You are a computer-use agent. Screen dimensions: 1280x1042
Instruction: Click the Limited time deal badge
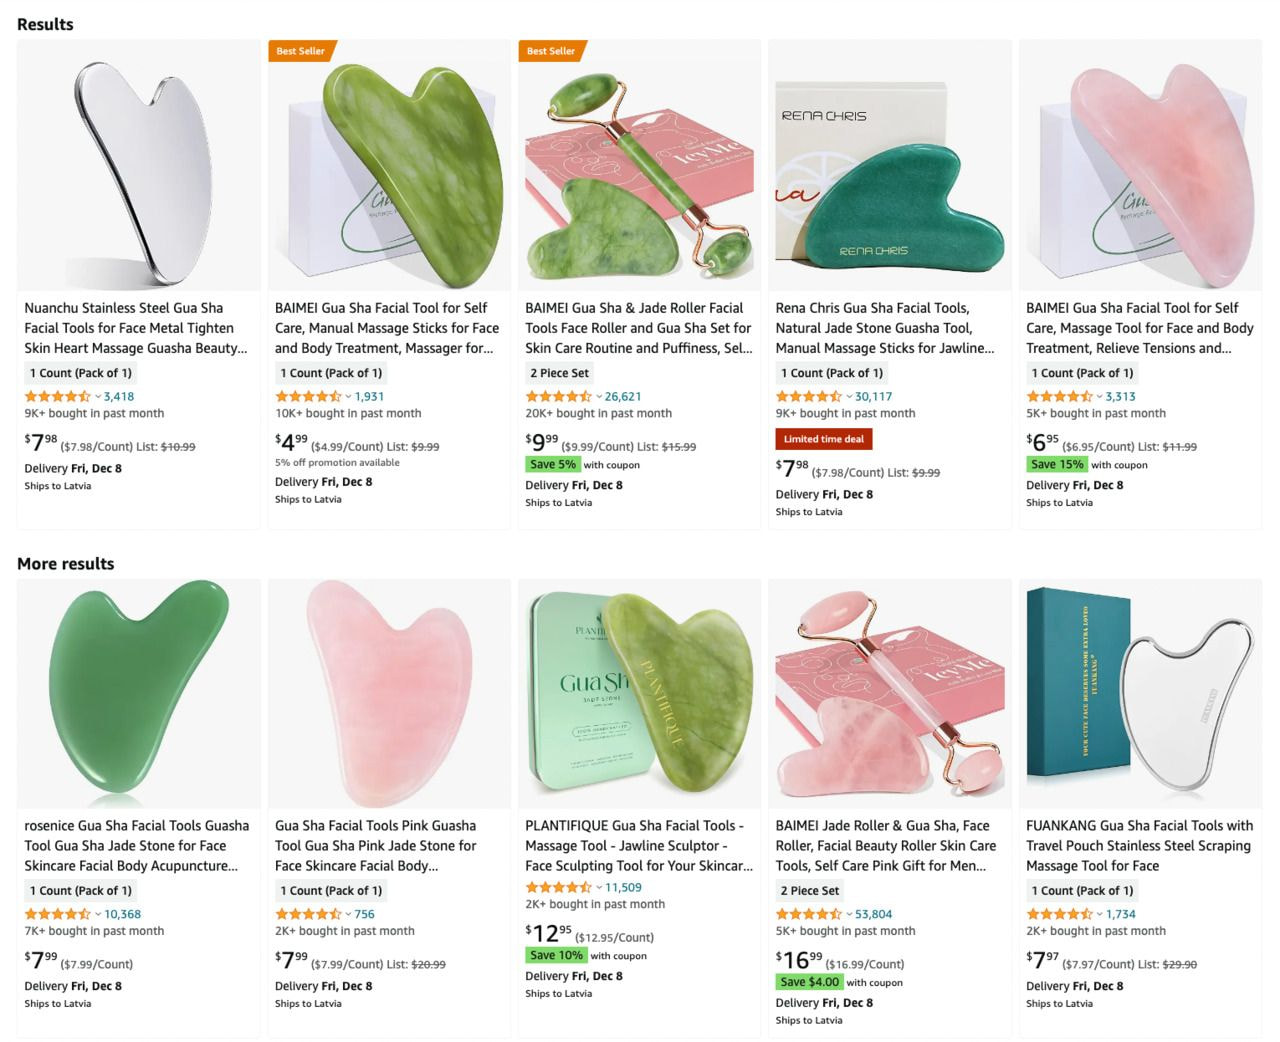click(823, 439)
